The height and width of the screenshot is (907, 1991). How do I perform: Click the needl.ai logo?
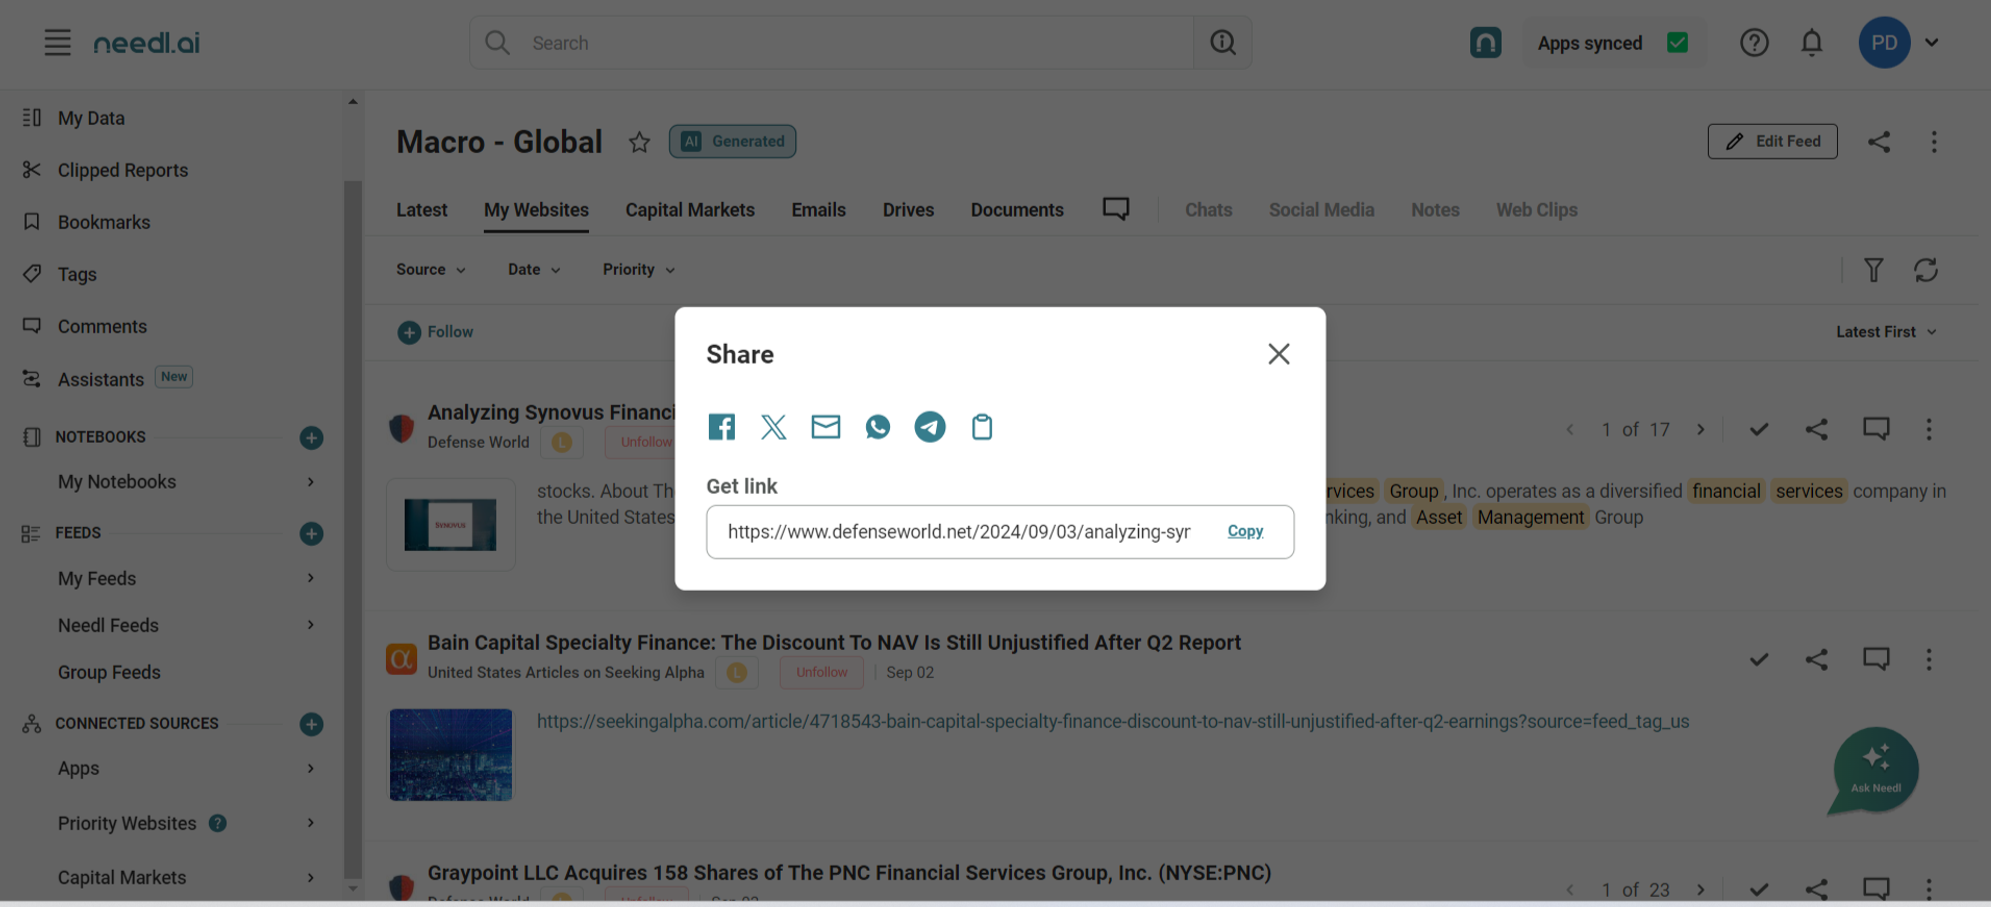146,43
